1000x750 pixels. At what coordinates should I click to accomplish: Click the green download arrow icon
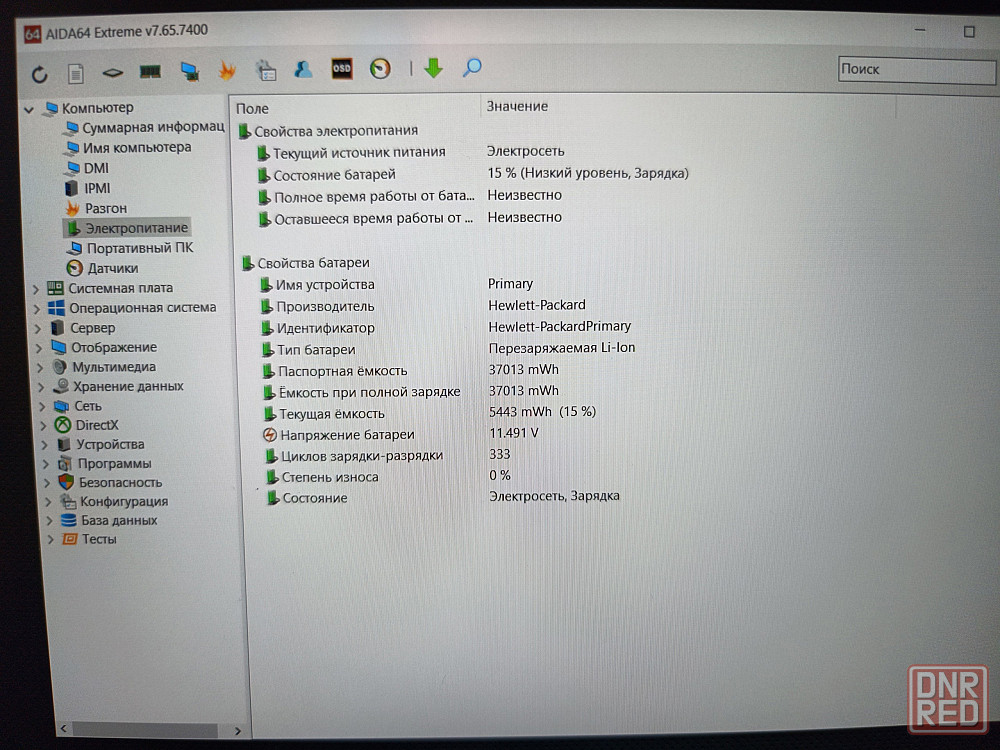(x=434, y=68)
